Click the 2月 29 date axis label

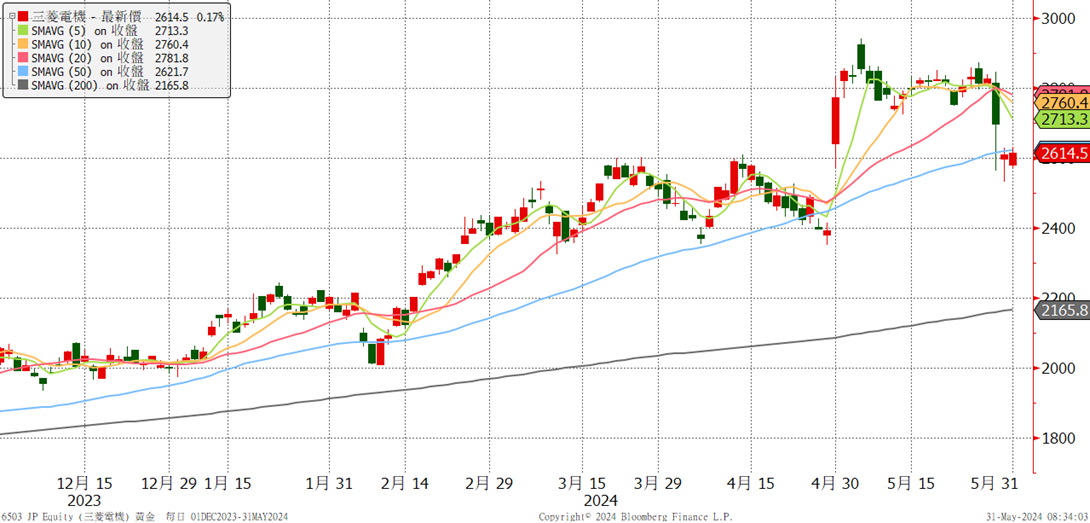(x=489, y=484)
